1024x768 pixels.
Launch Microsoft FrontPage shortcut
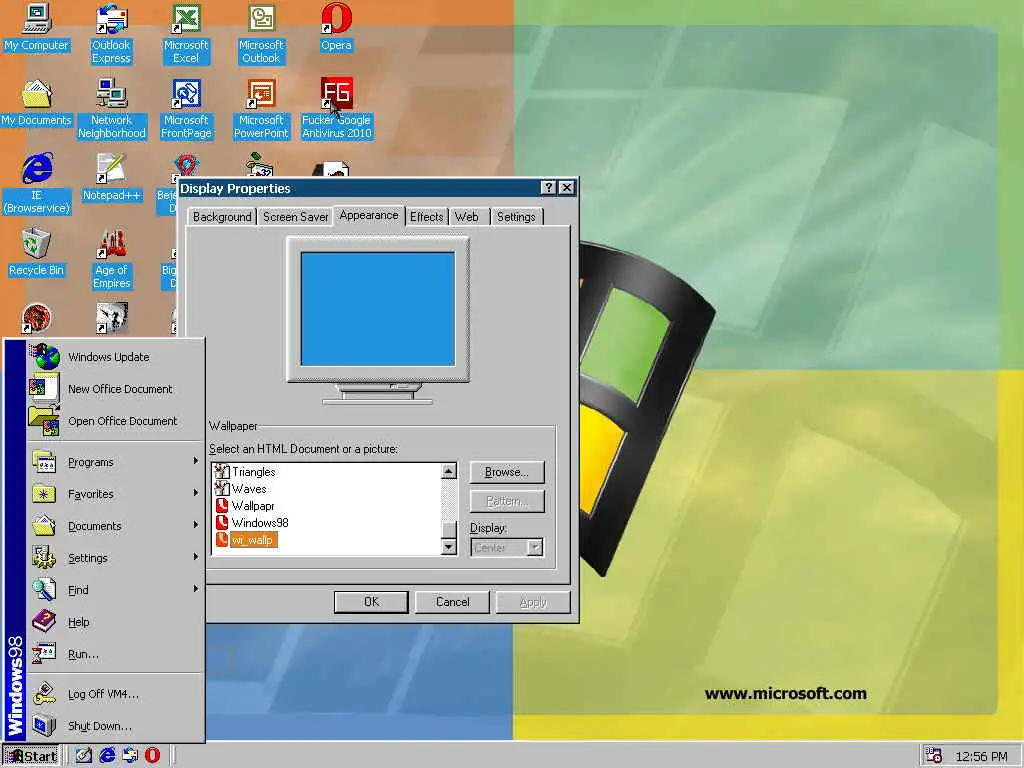pyautogui.click(x=186, y=109)
